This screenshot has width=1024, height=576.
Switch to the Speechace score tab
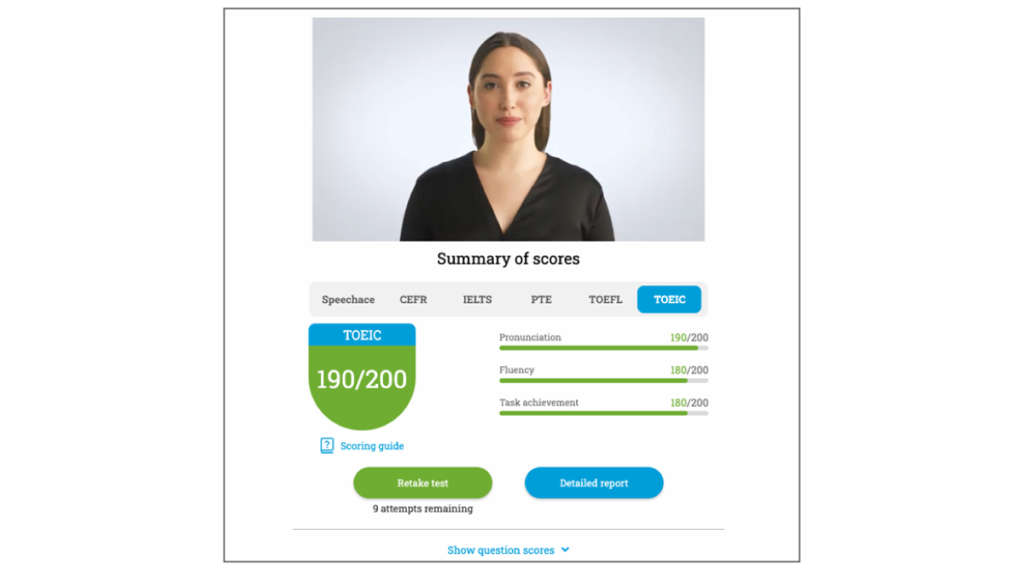348,300
